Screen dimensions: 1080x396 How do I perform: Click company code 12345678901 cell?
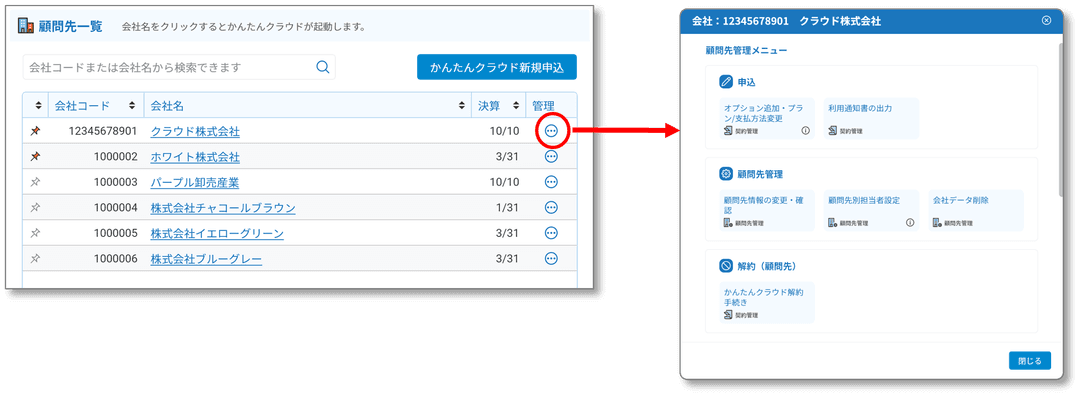pyautogui.click(x=103, y=132)
